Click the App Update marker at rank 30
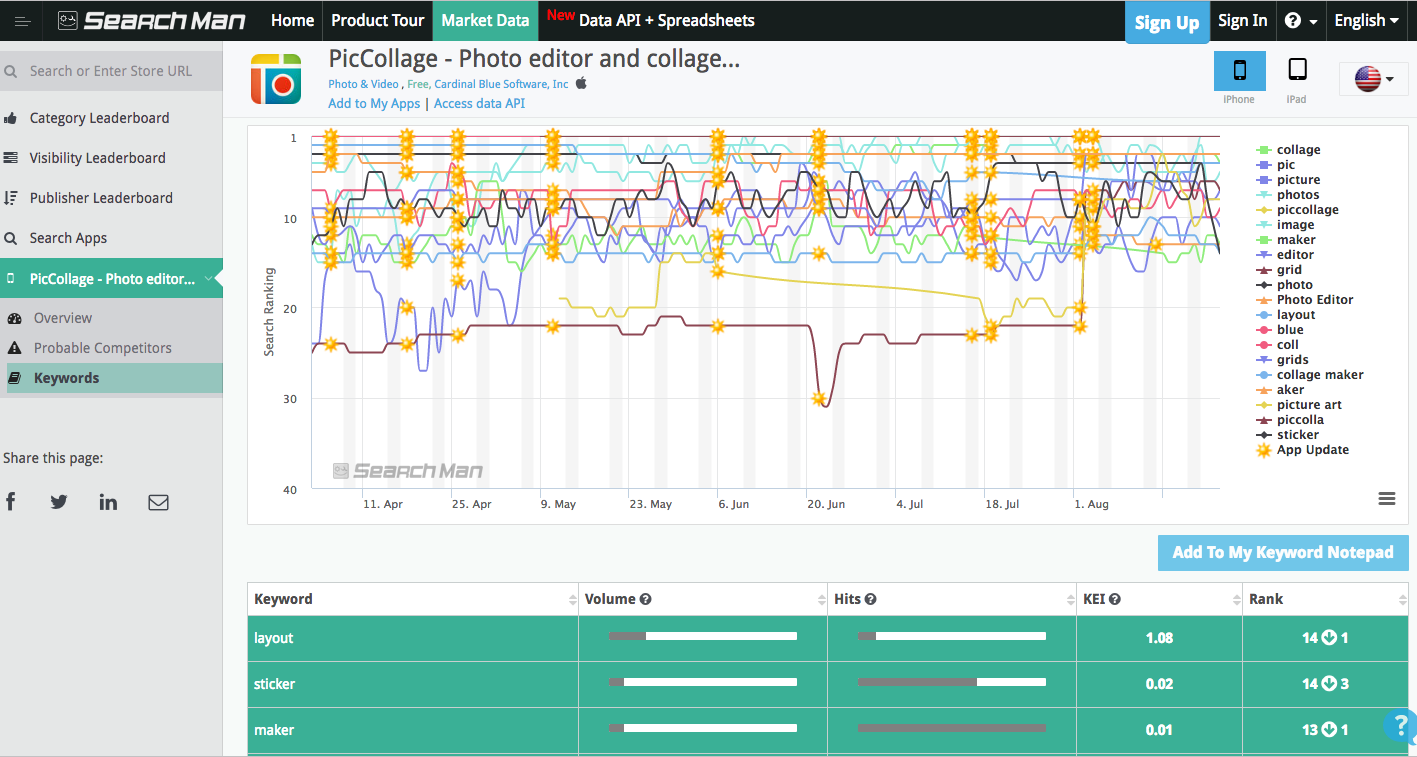The height and width of the screenshot is (757, 1417). point(820,398)
